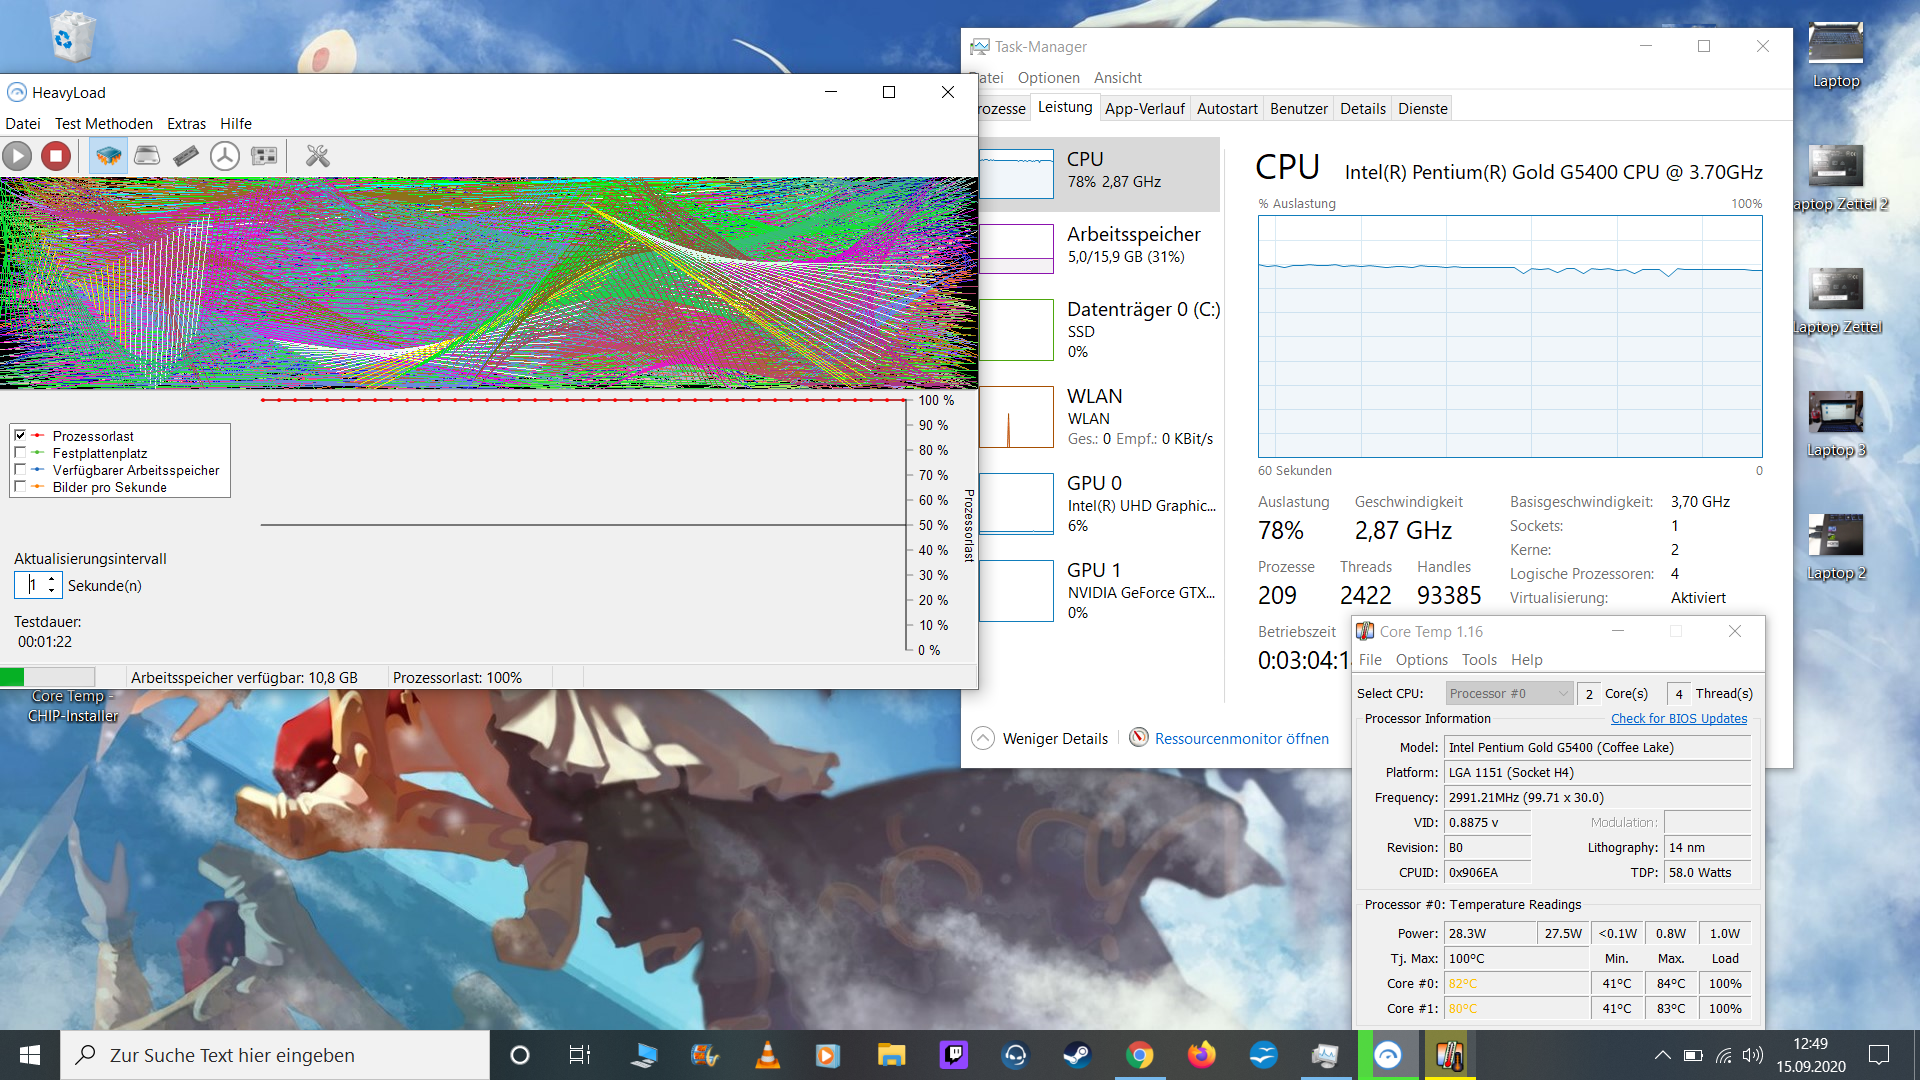This screenshot has width=1920, height=1080.
Task: Open the Windows Action Center notifications
Action: pos(1879,1055)
